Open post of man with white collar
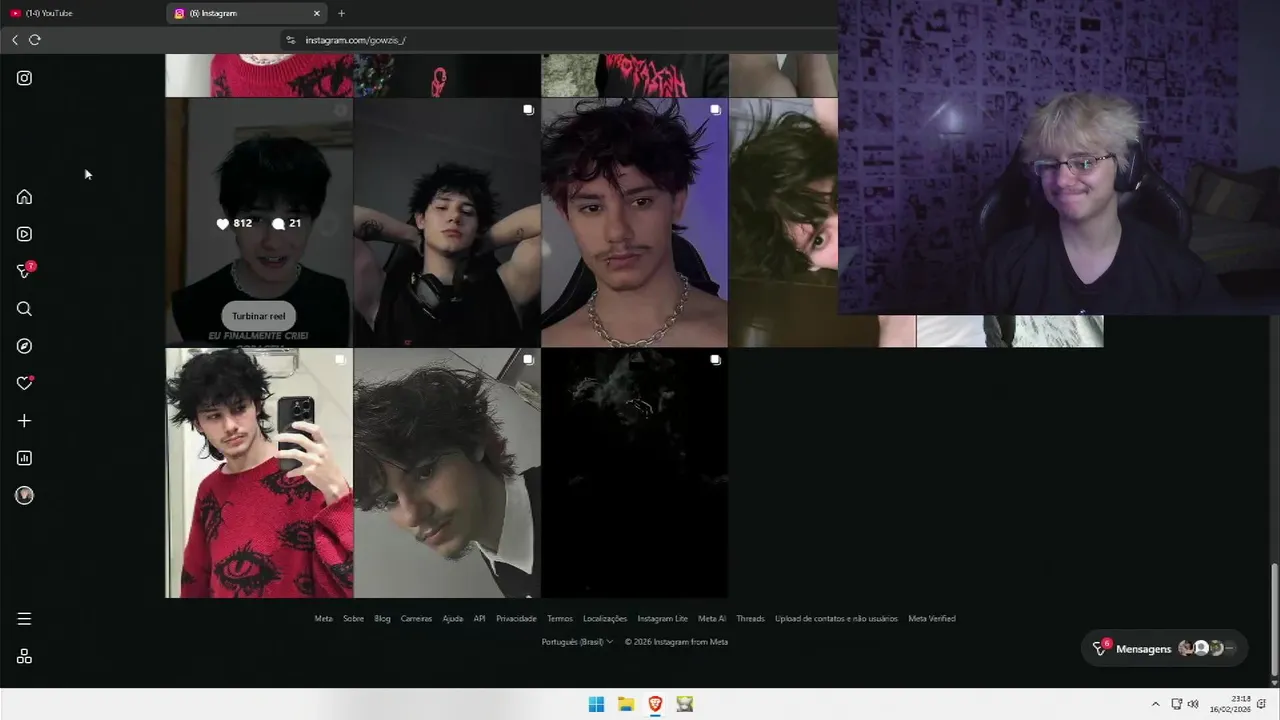 pos(447,473)
